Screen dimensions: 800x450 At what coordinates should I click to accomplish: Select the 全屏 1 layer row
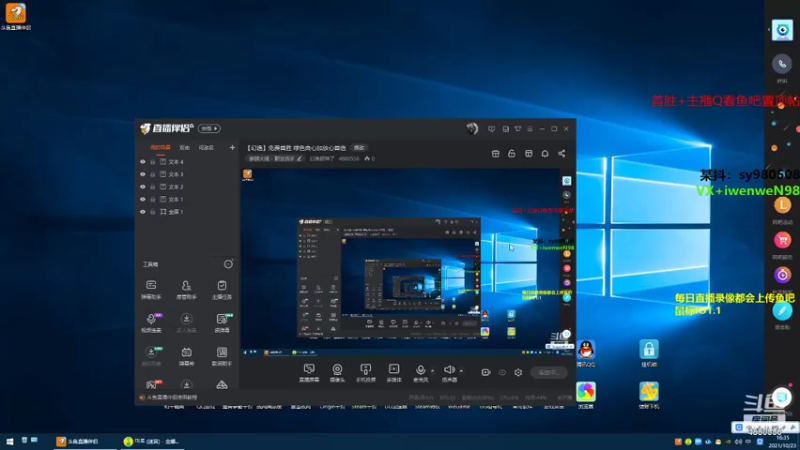[x=188, y=212]
